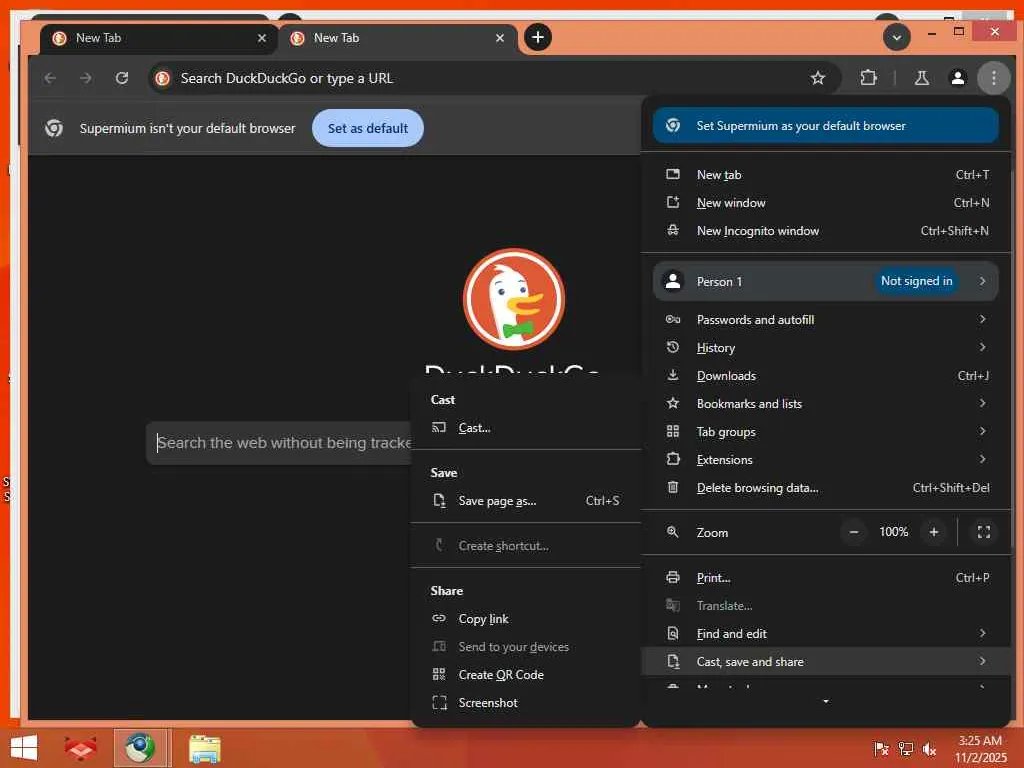Viewport: 1024px width, 768px height.
Task: Click the Screenshot crop icon
Action: (x=439, y=703)
